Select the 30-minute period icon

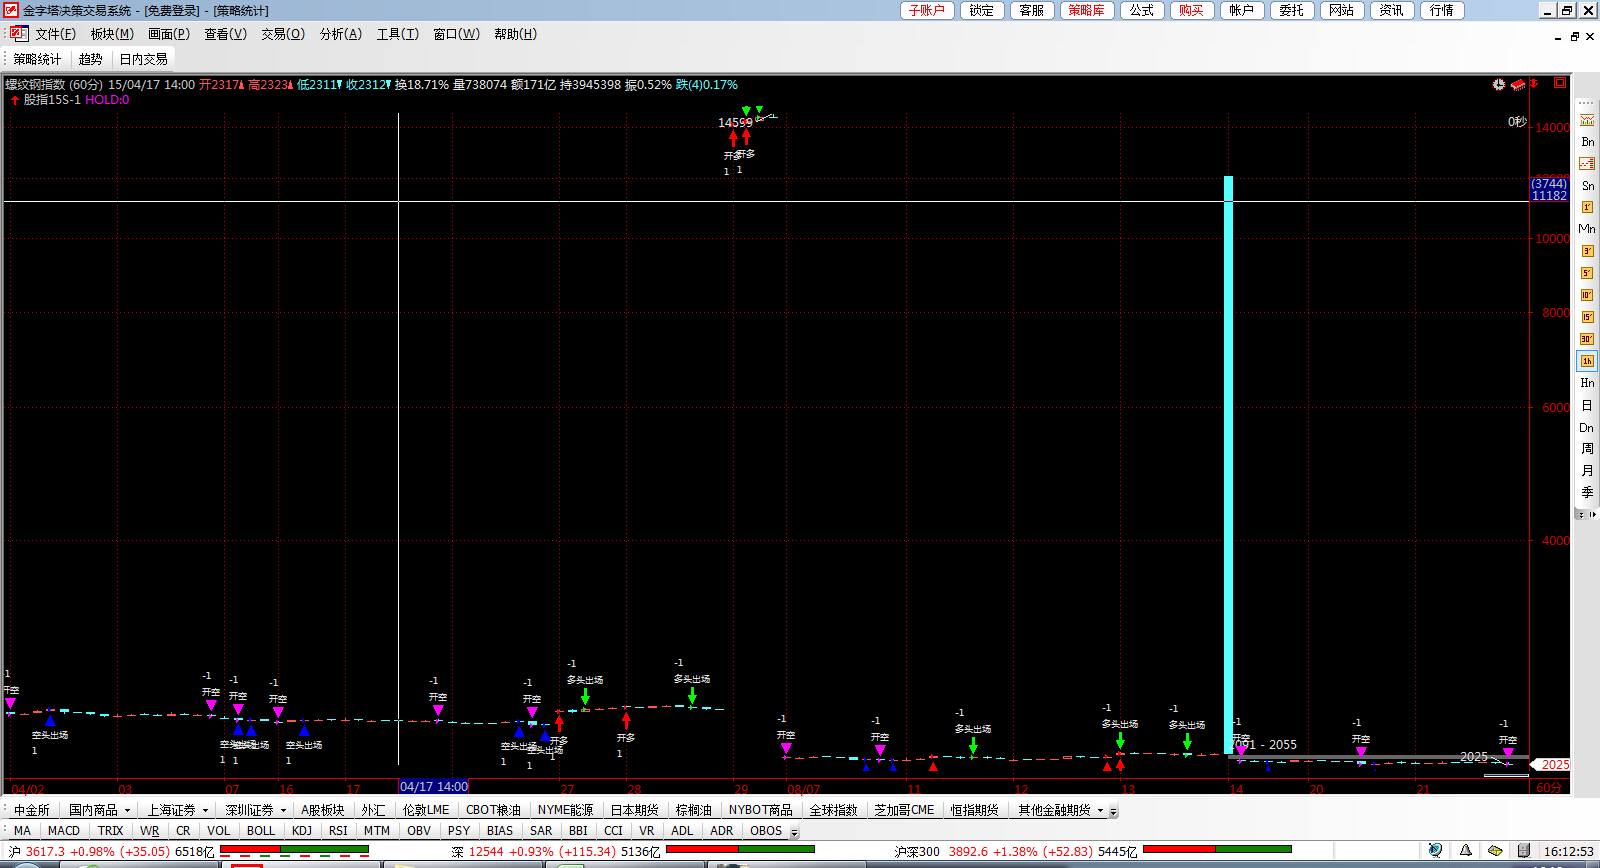1587,339
